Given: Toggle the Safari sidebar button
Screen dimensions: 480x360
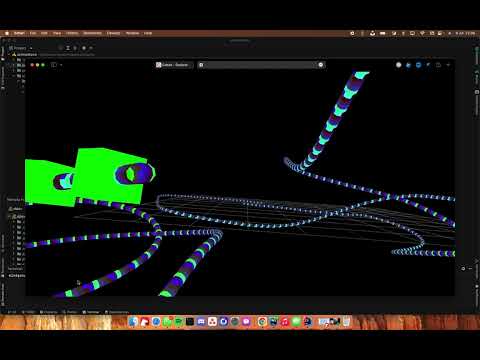Looking at the screenshot, I should point(54,65).
